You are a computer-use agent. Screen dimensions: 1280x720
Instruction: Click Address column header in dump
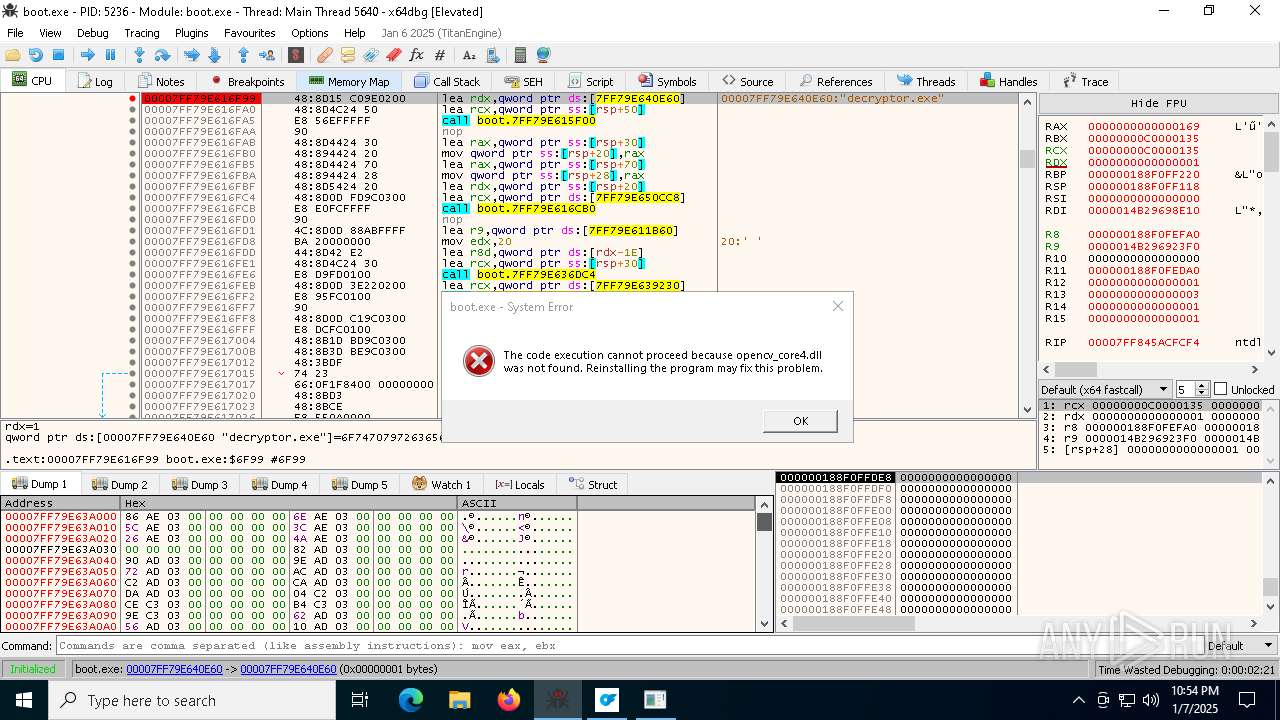tap(60, 503)
